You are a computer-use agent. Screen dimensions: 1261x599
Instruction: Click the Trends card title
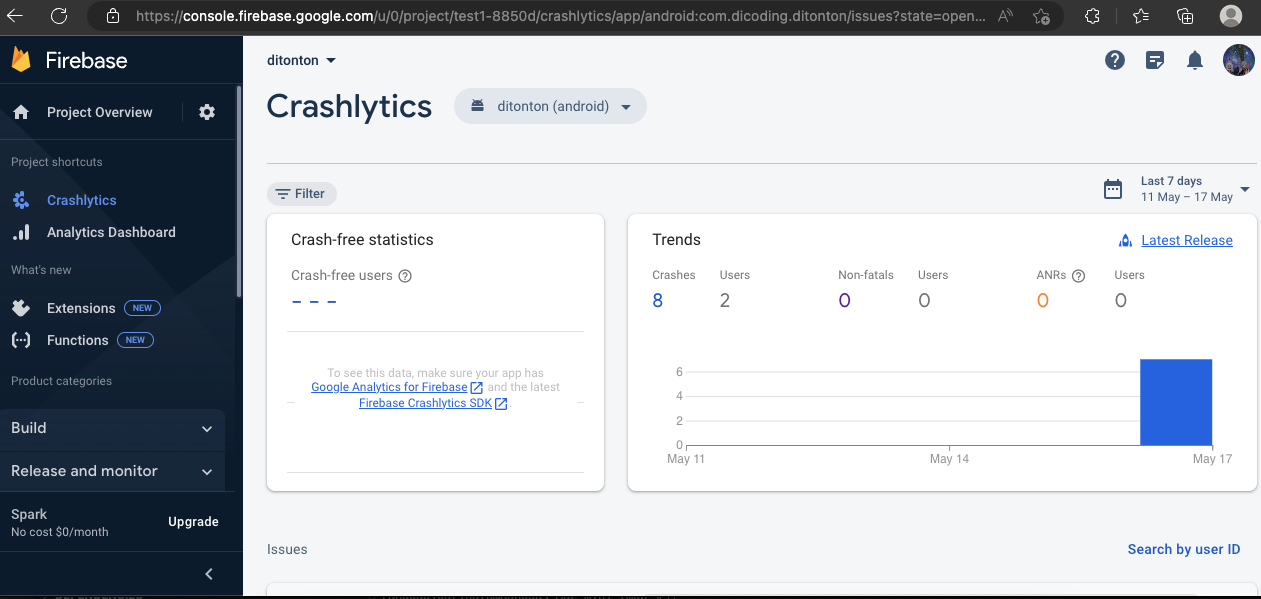click(676, 240)
